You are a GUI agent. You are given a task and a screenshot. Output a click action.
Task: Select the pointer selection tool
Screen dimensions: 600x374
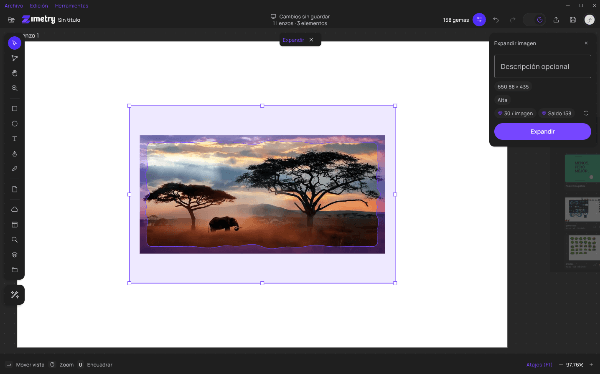pos(15,43)
